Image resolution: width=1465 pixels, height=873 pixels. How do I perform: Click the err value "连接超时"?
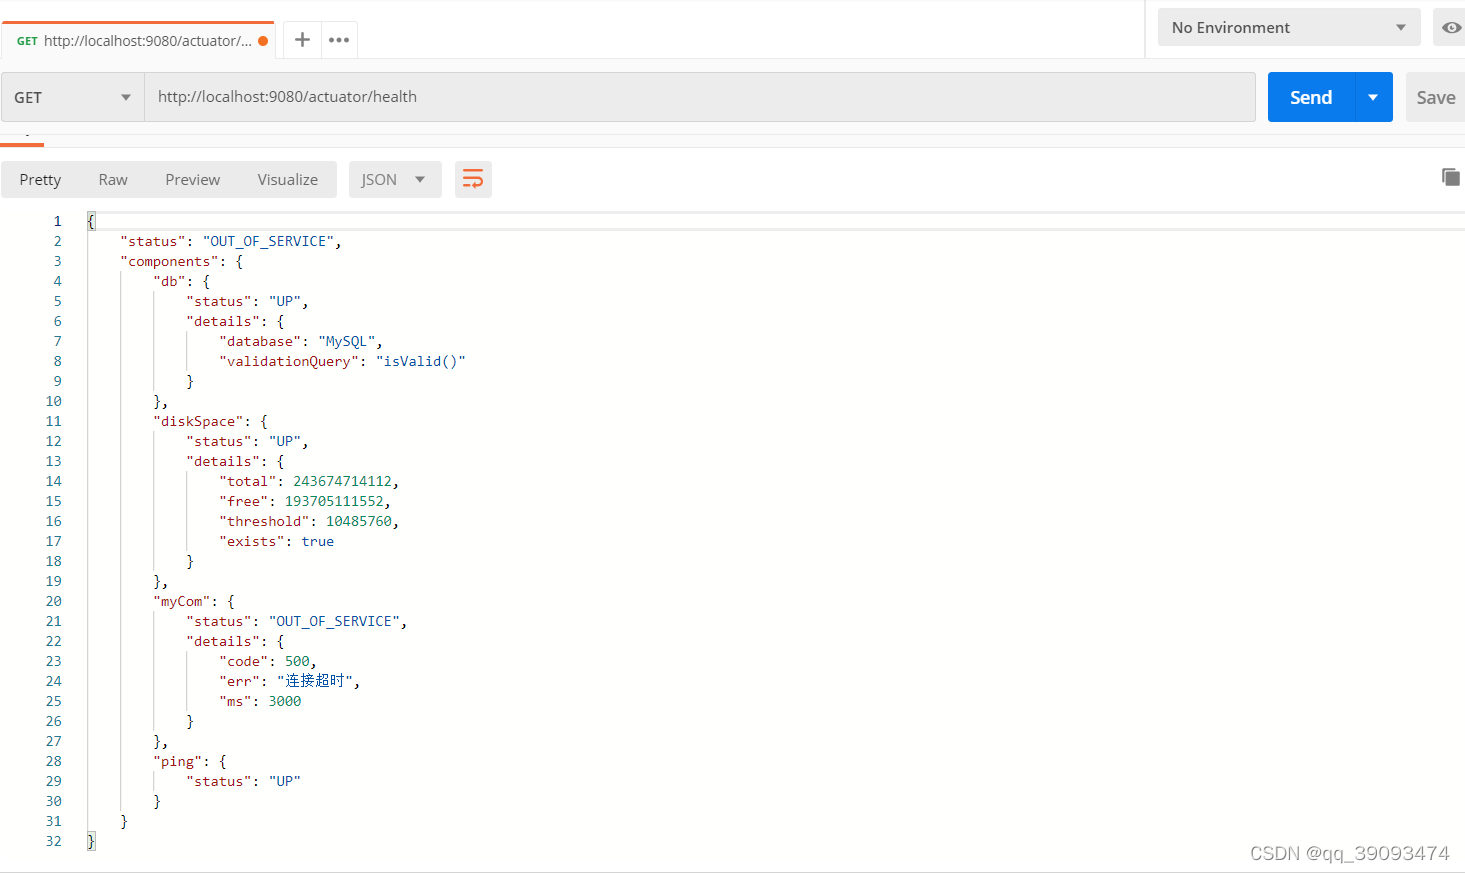pos(314,681)
